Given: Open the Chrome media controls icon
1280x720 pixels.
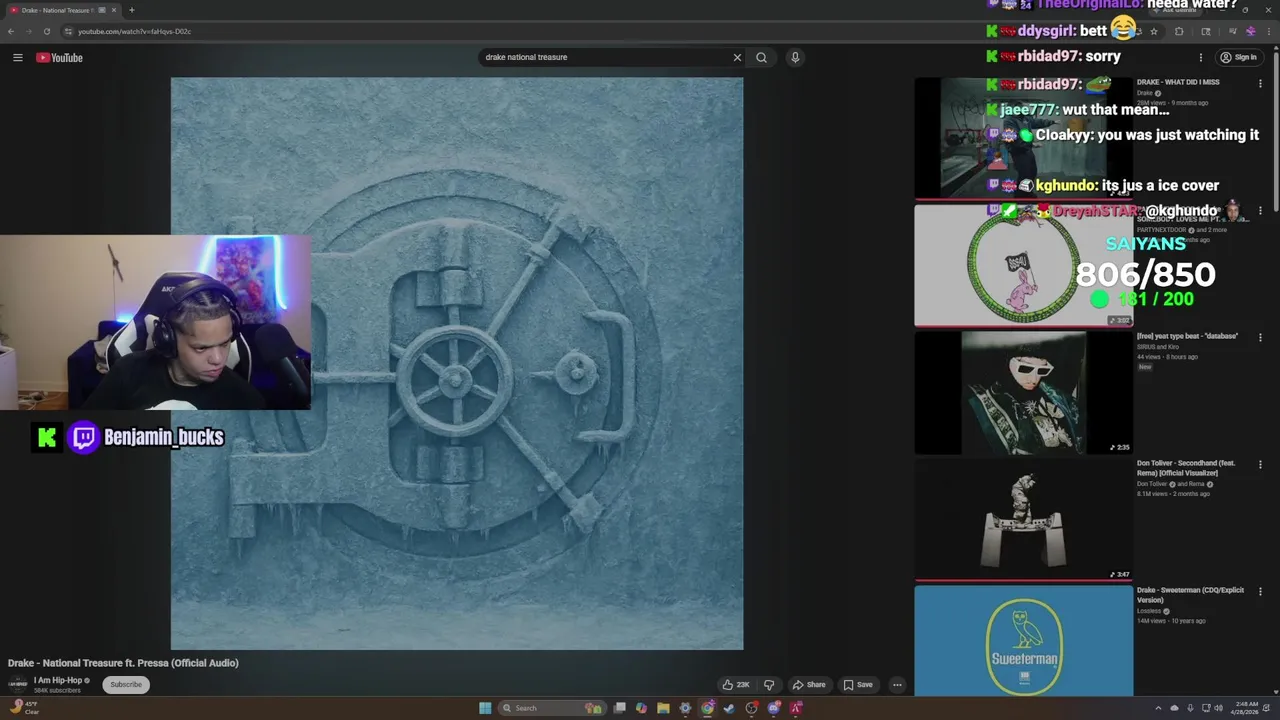Looking at the screenshot, I should point(1233,31).
